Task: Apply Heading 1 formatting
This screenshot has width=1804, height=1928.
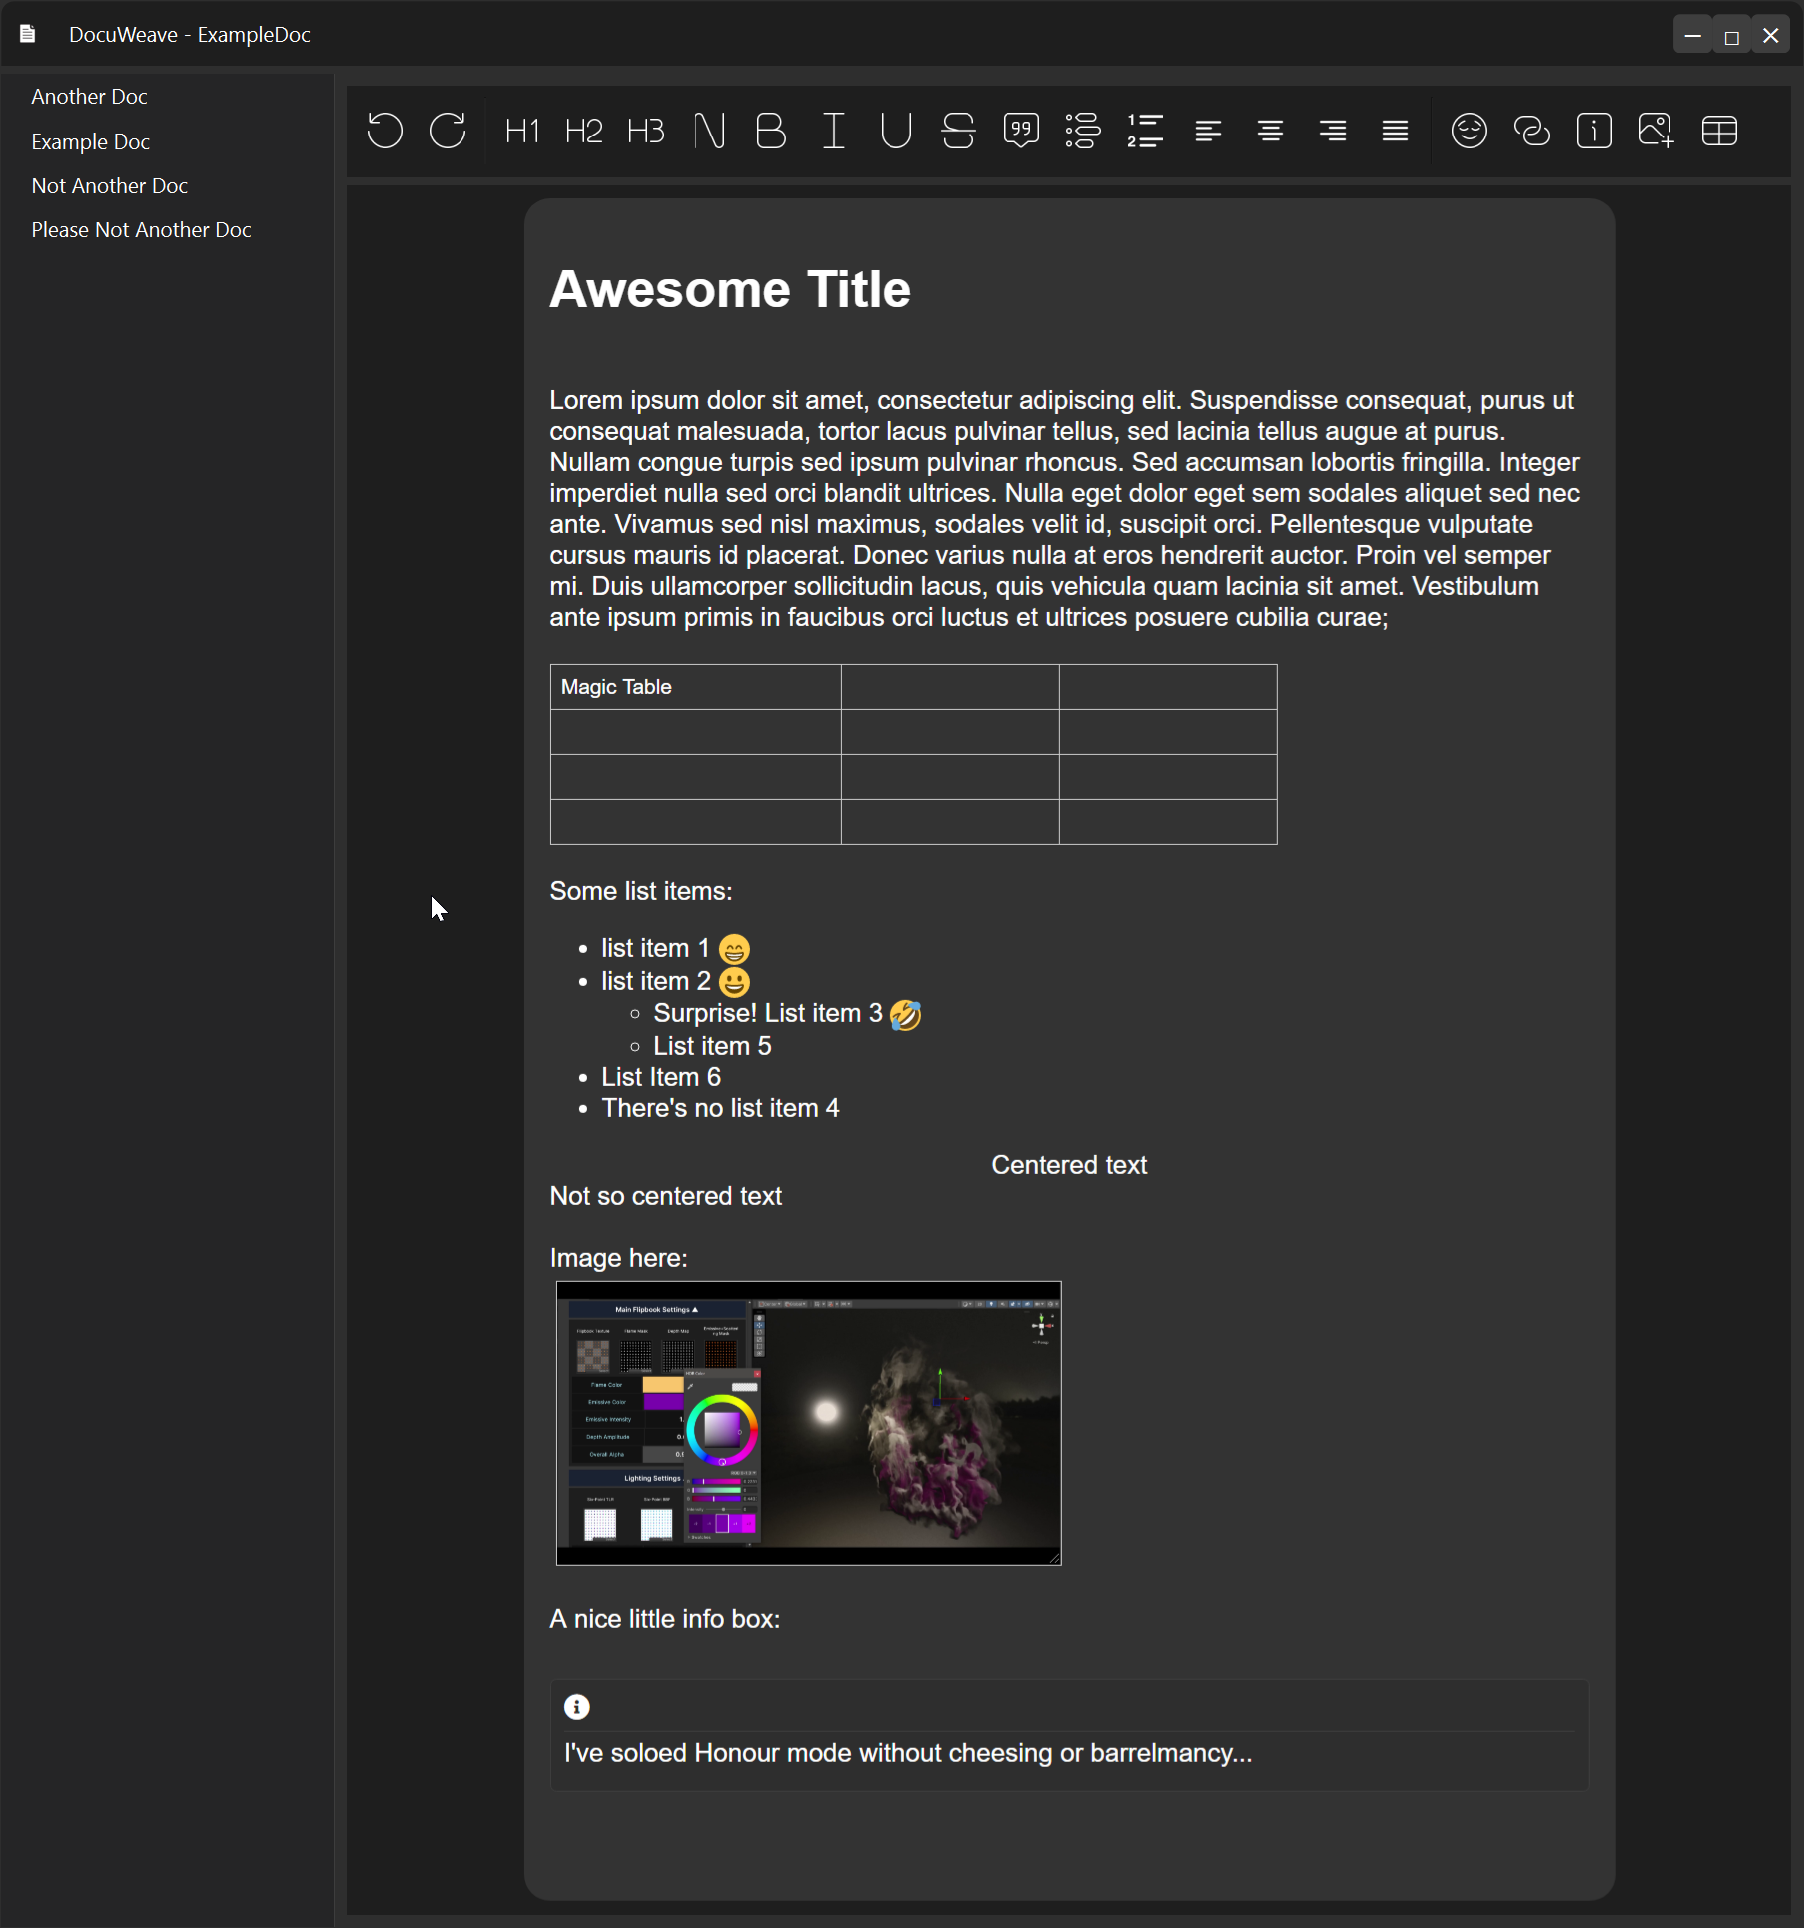Action: 521,131
